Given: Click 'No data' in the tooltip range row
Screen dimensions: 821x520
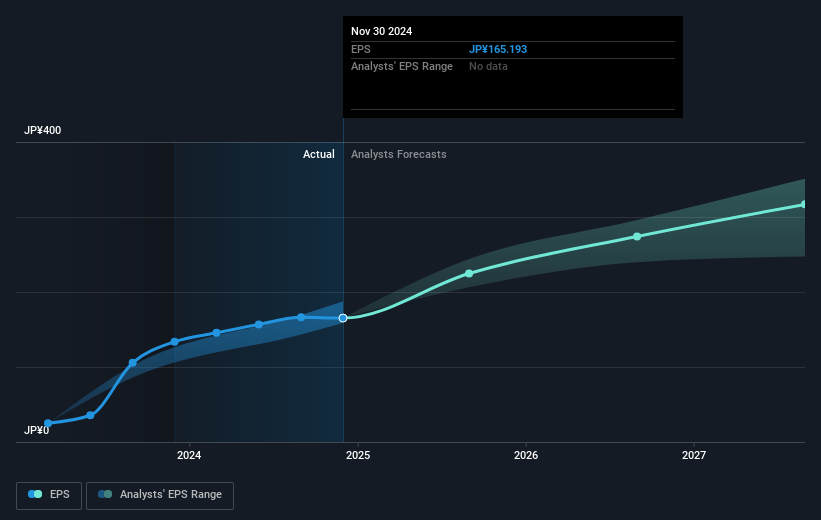Looking at the screenshot, I should pos(488,67).
